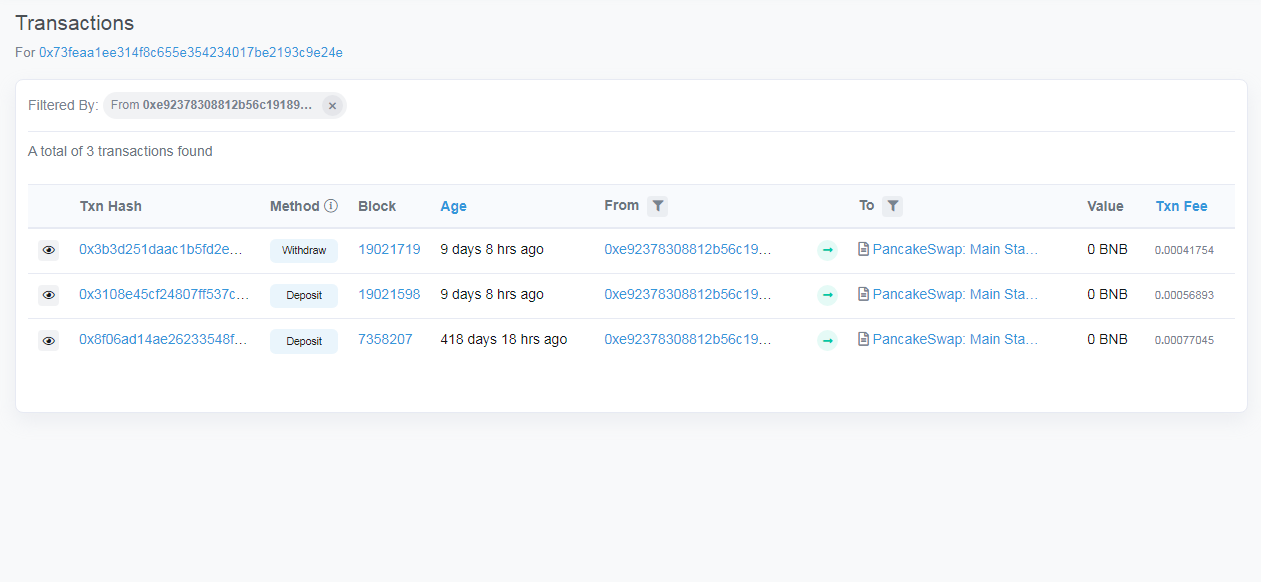
Task: Click the green arrow in block 19021719 row
Action: 827,250
